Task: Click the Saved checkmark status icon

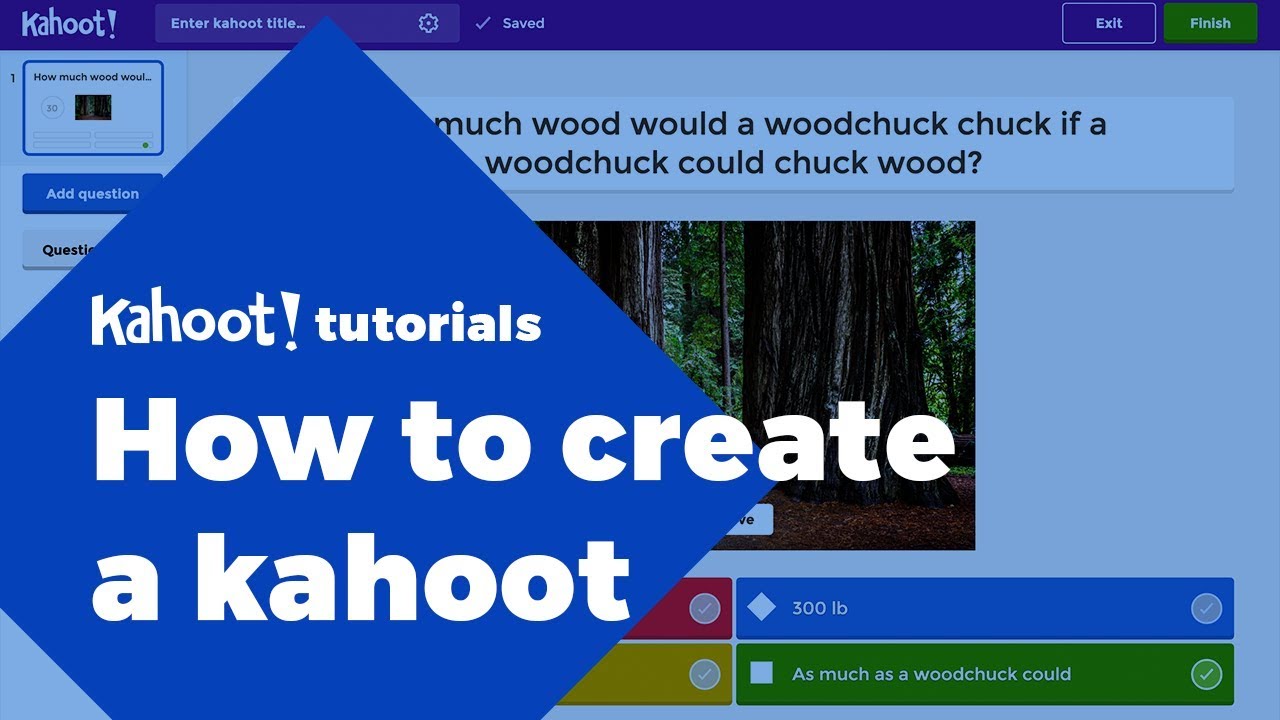Action: pyautogui.click(x=483, y=23)
